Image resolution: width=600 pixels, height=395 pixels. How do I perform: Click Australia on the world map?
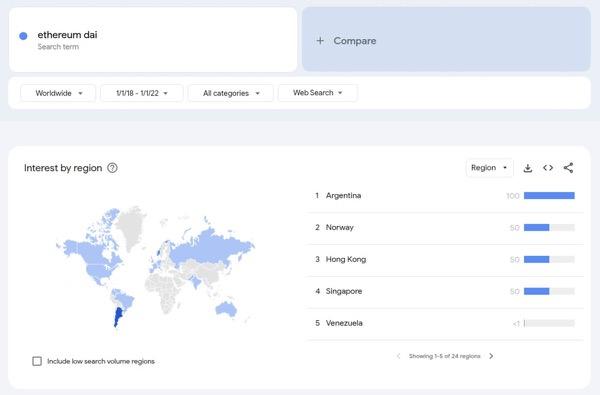coord(227,308)
